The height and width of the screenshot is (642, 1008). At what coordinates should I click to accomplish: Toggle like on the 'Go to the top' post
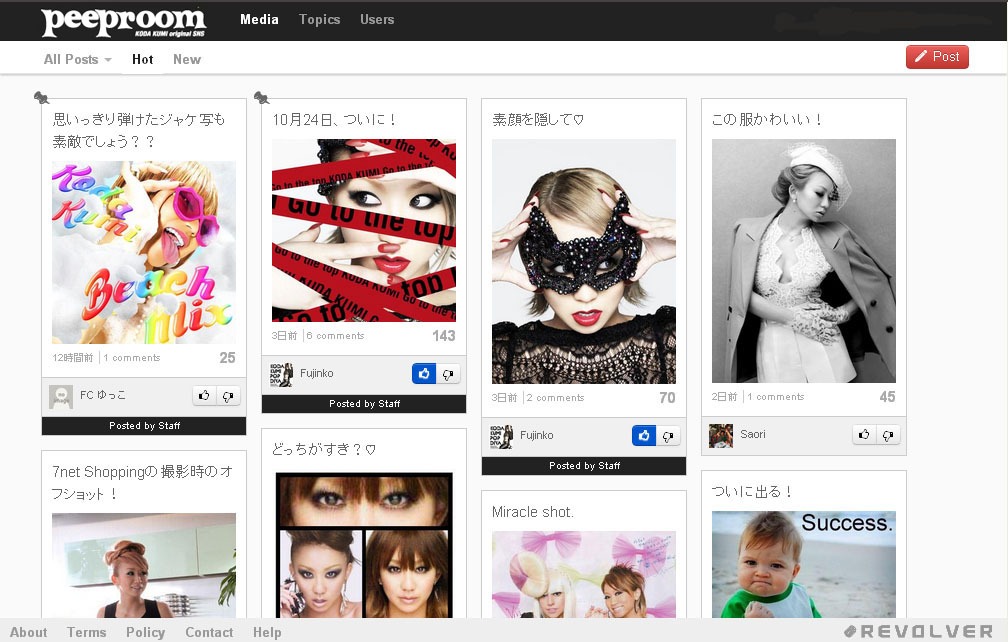point(424,374)
